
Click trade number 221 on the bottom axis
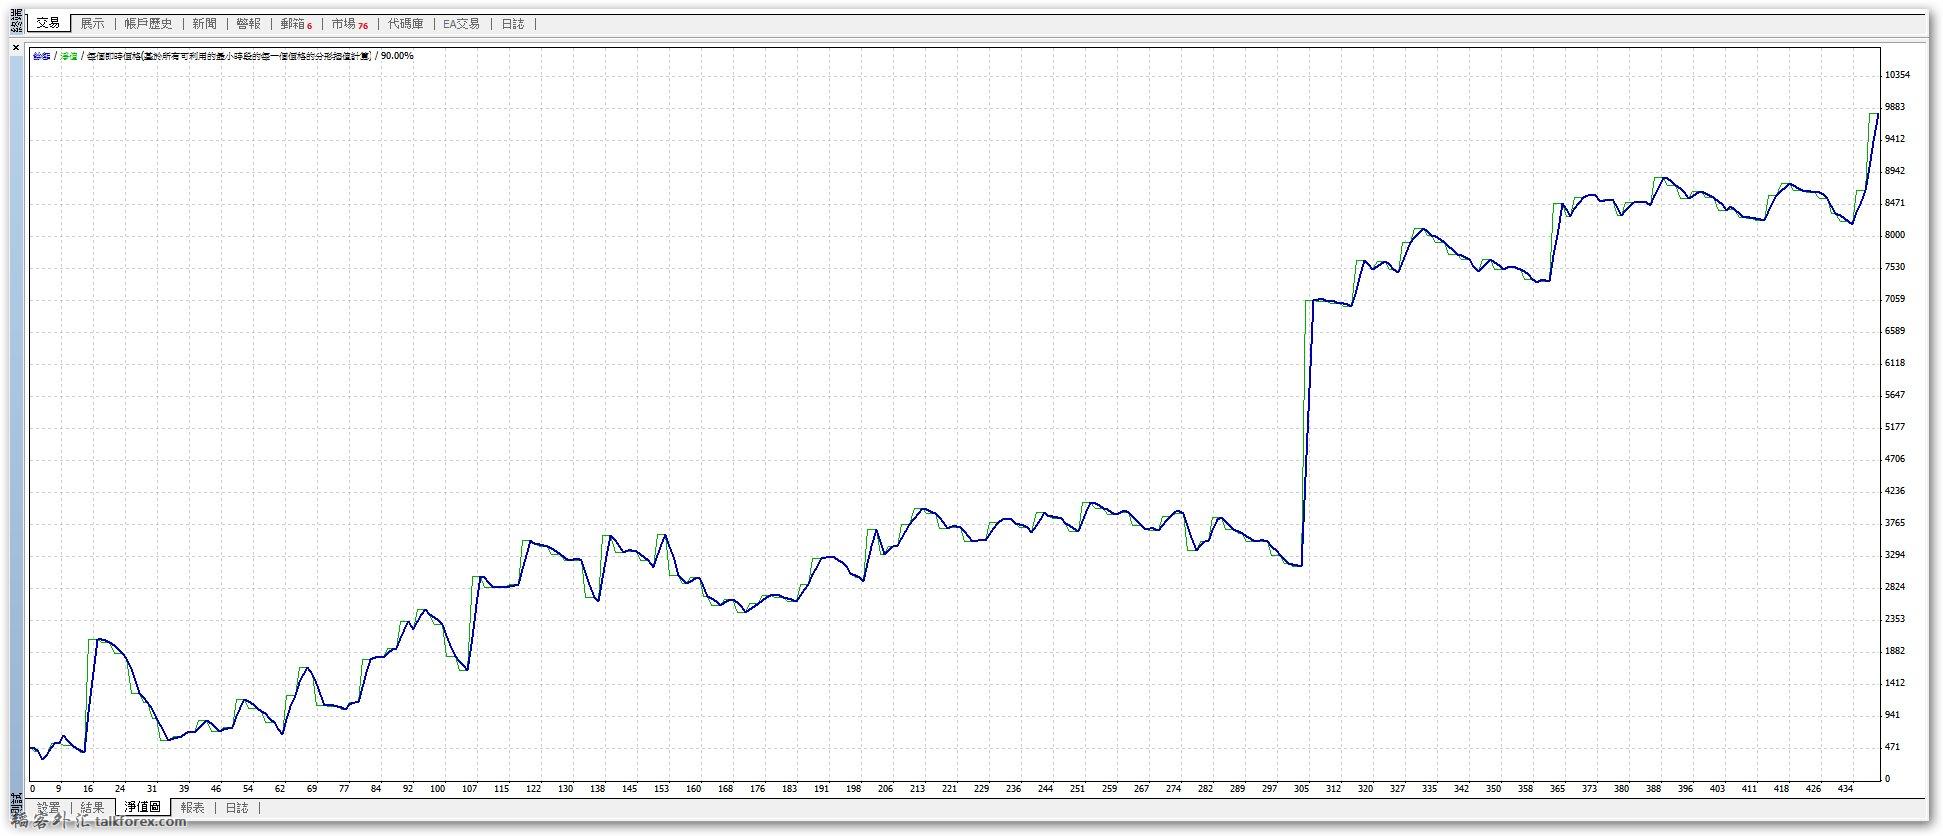click(x=949, y=789)
